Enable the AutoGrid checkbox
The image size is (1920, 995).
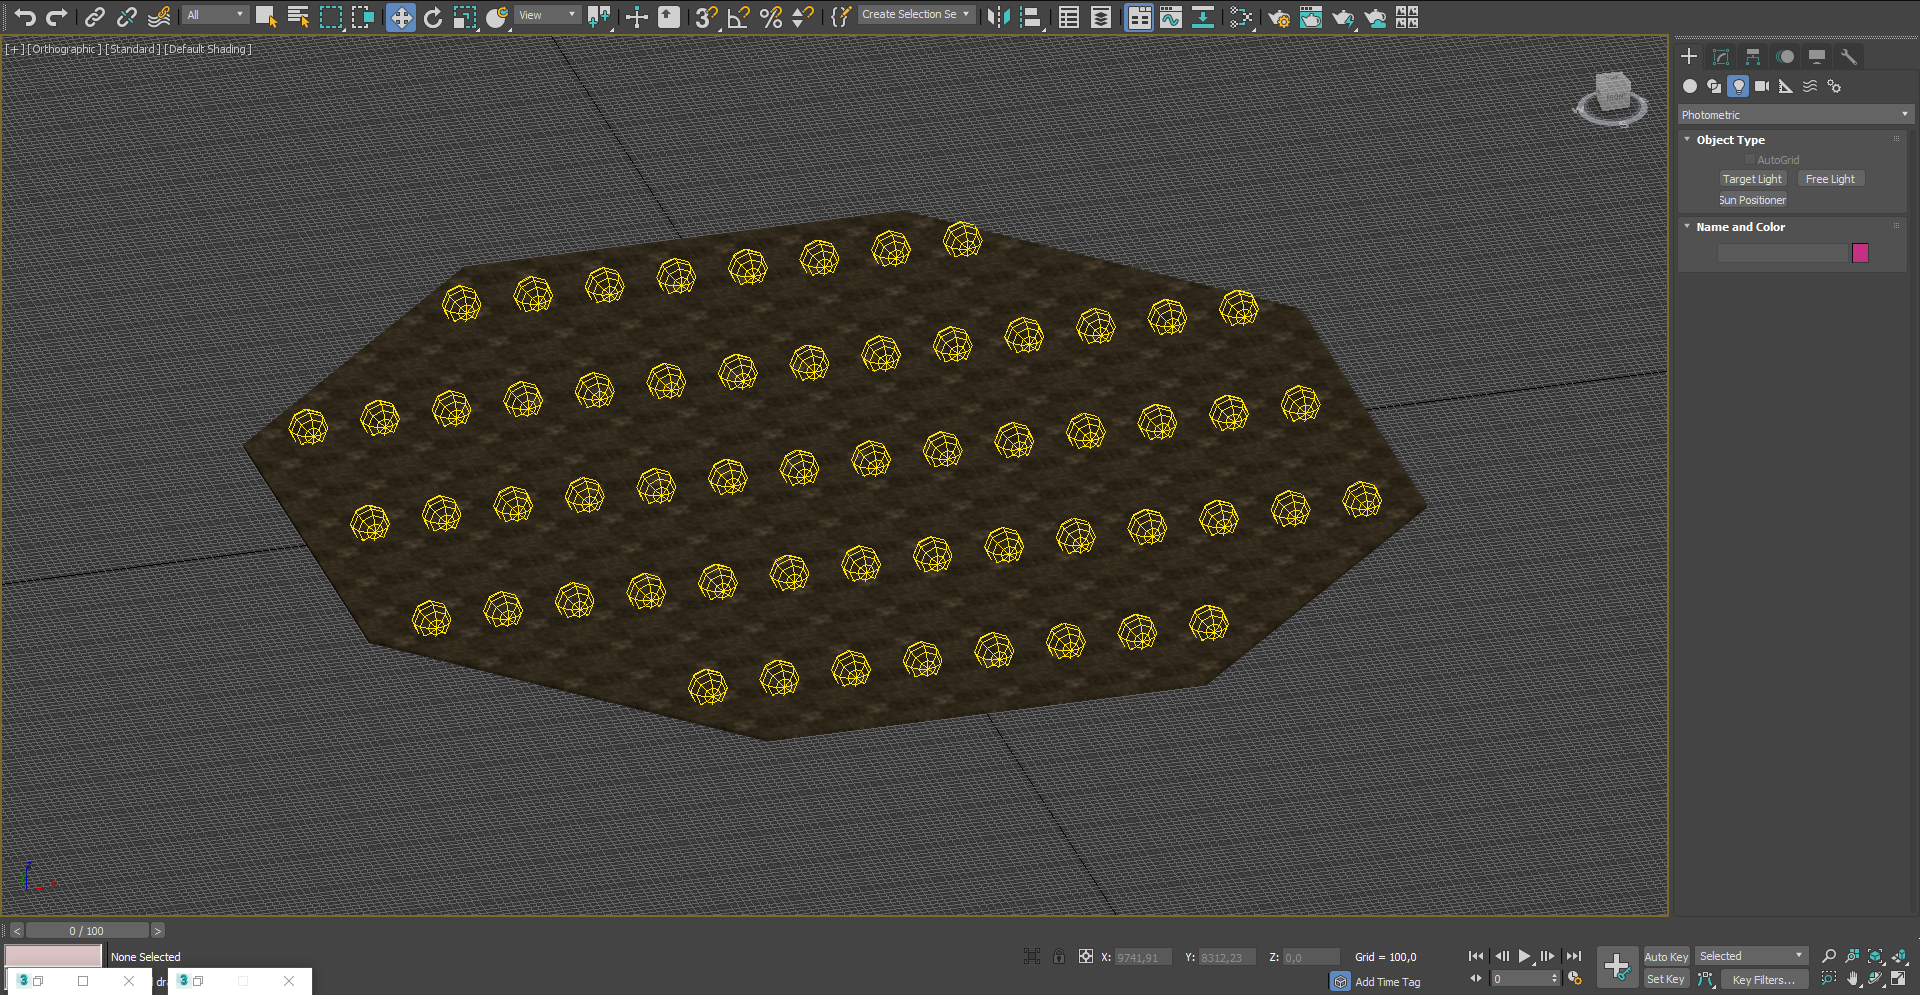click(x=1750, y=160)
